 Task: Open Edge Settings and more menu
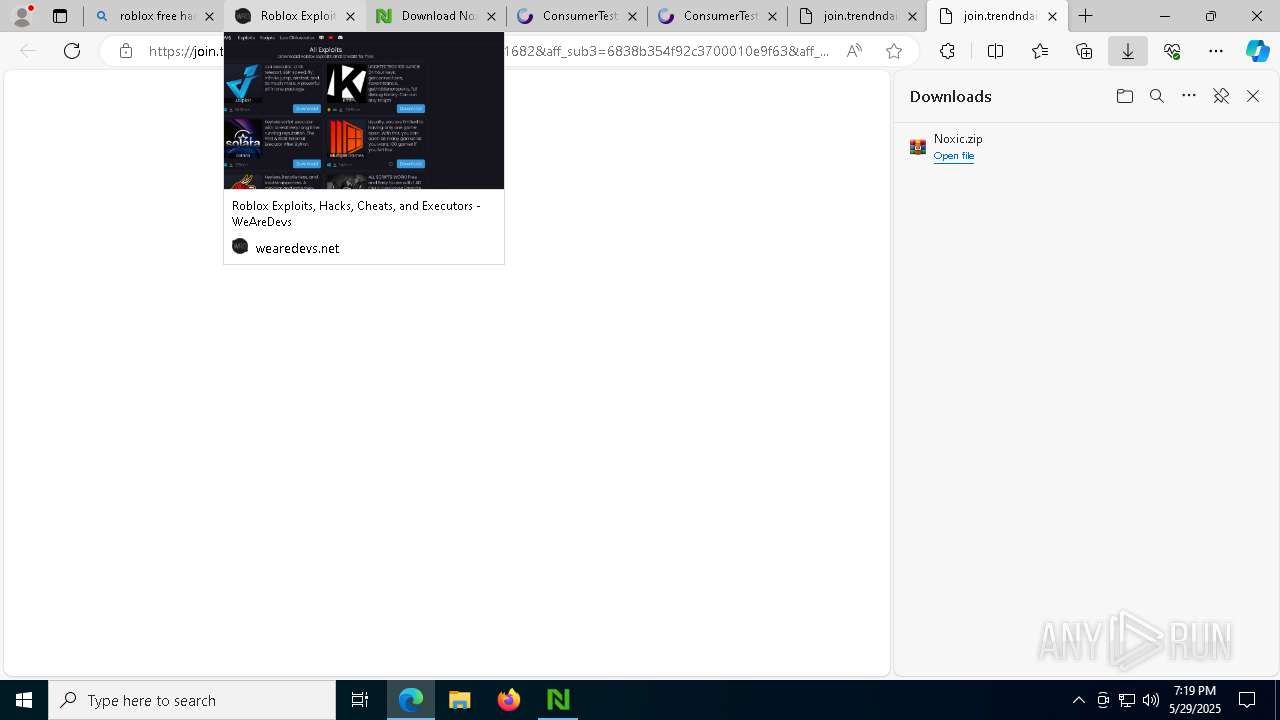[x=1216, y=51]
